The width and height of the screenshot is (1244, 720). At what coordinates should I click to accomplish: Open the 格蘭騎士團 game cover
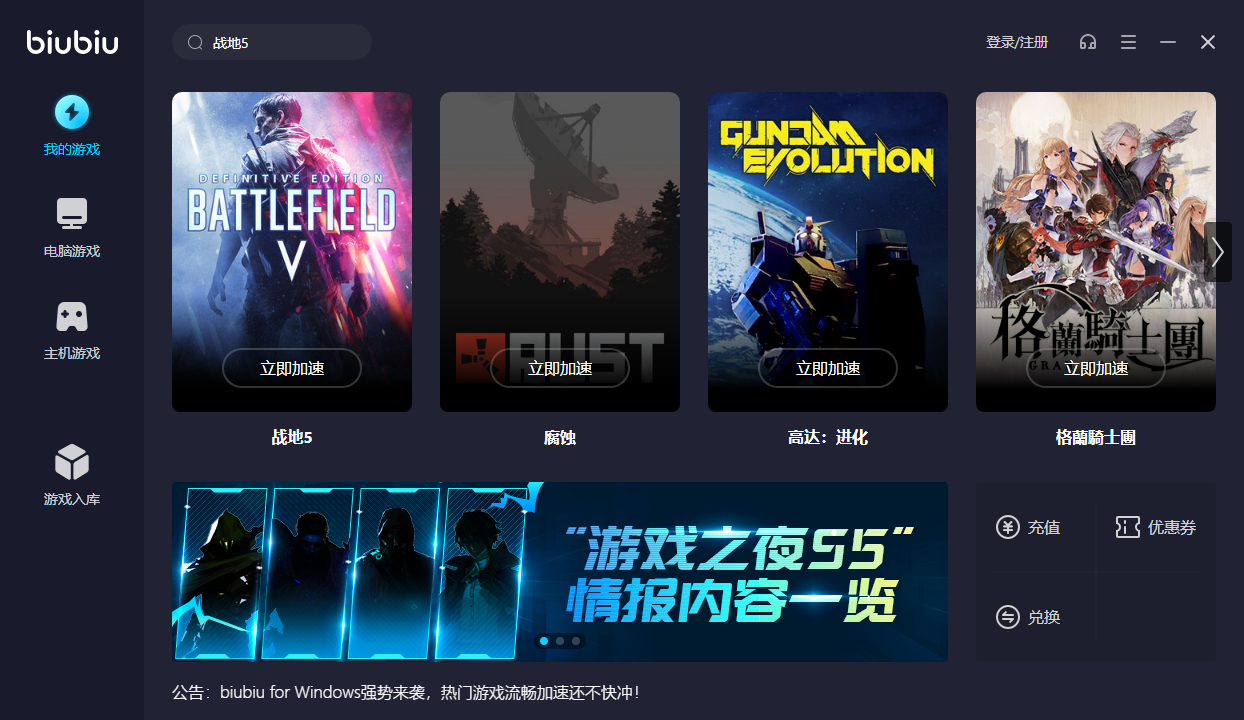(1096, 252)
